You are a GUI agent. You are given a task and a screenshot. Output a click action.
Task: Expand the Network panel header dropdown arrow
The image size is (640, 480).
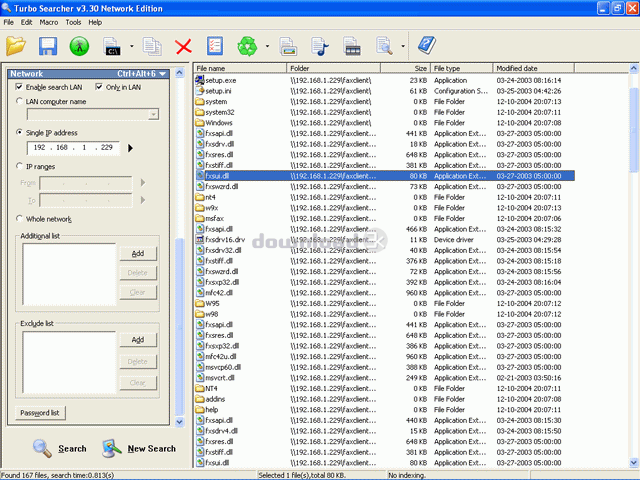tap(163, 74)
